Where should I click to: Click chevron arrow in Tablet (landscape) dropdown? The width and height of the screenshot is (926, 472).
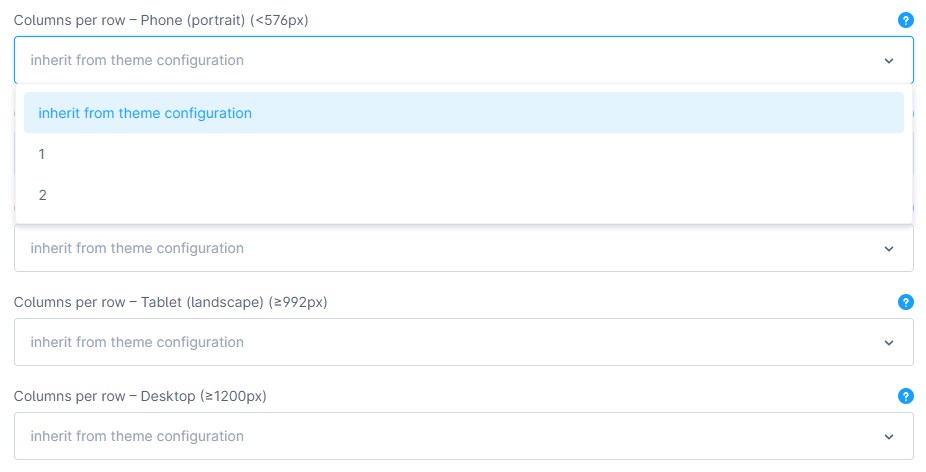pos(889,343)
